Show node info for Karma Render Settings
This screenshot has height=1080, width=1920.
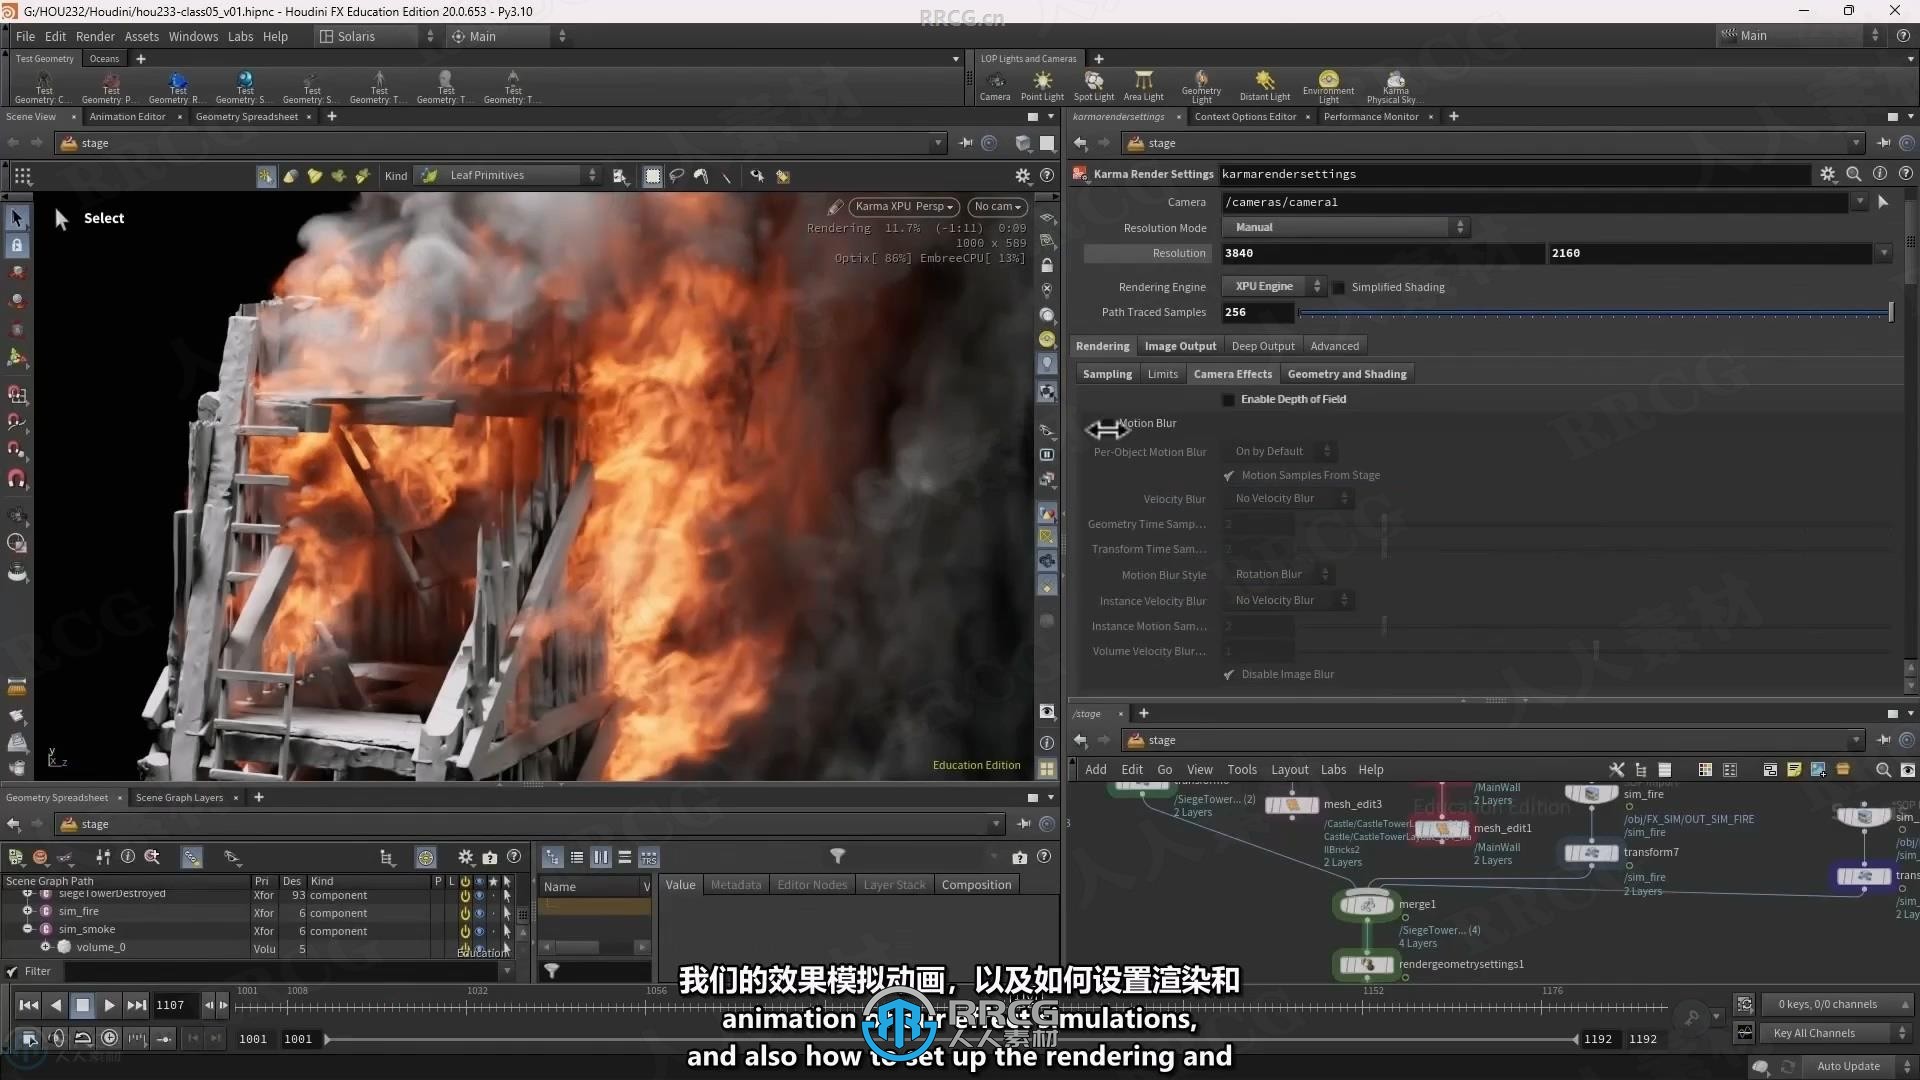1880,174
